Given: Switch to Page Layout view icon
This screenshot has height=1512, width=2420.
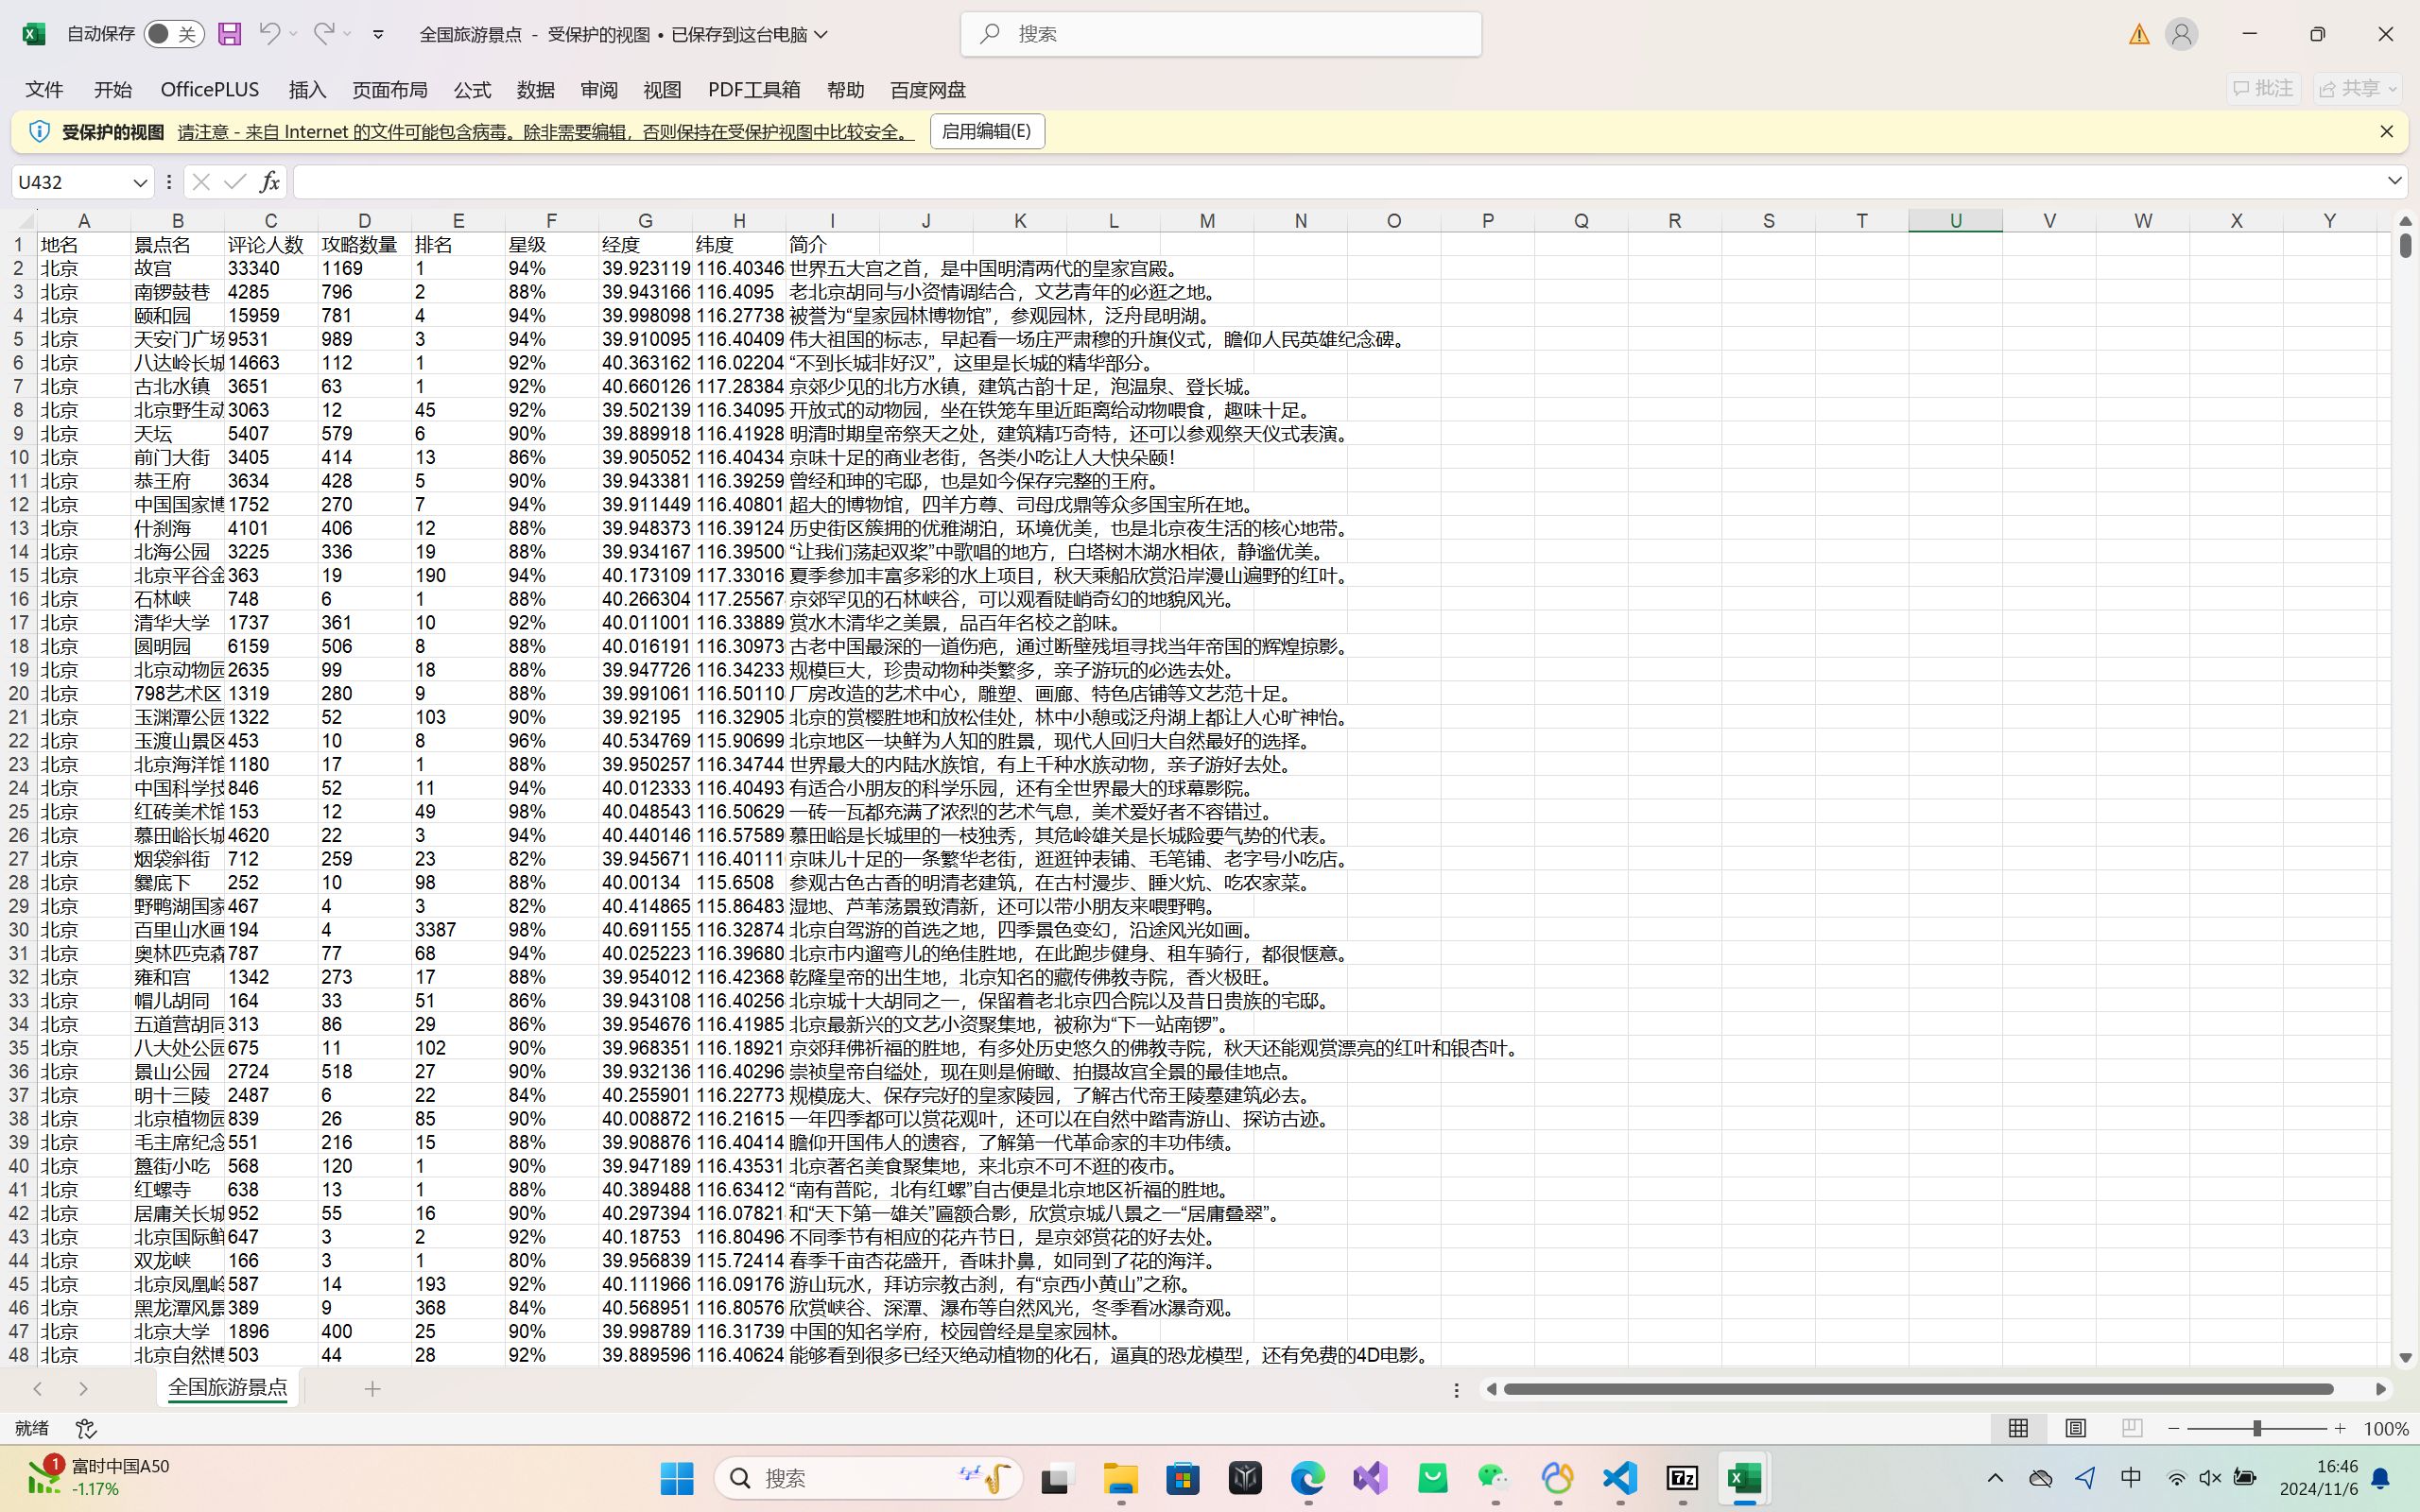Looking at the screenshot, I should tap(2075, 1428).
